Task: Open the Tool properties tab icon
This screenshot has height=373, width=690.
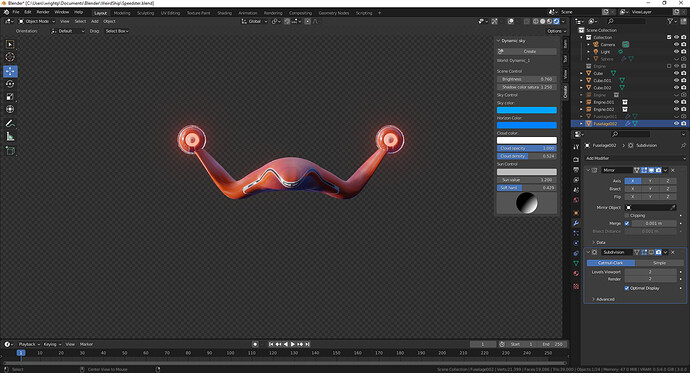Action: coord(576,147)
